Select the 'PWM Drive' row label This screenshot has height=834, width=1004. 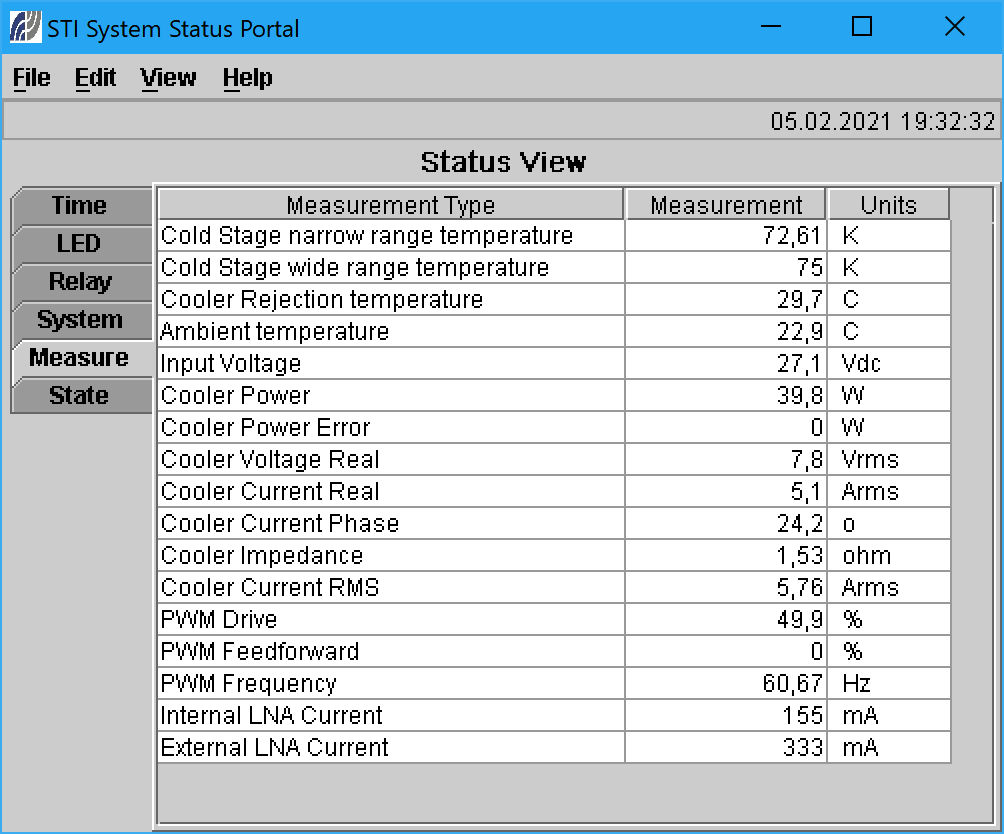click(218, 620)
